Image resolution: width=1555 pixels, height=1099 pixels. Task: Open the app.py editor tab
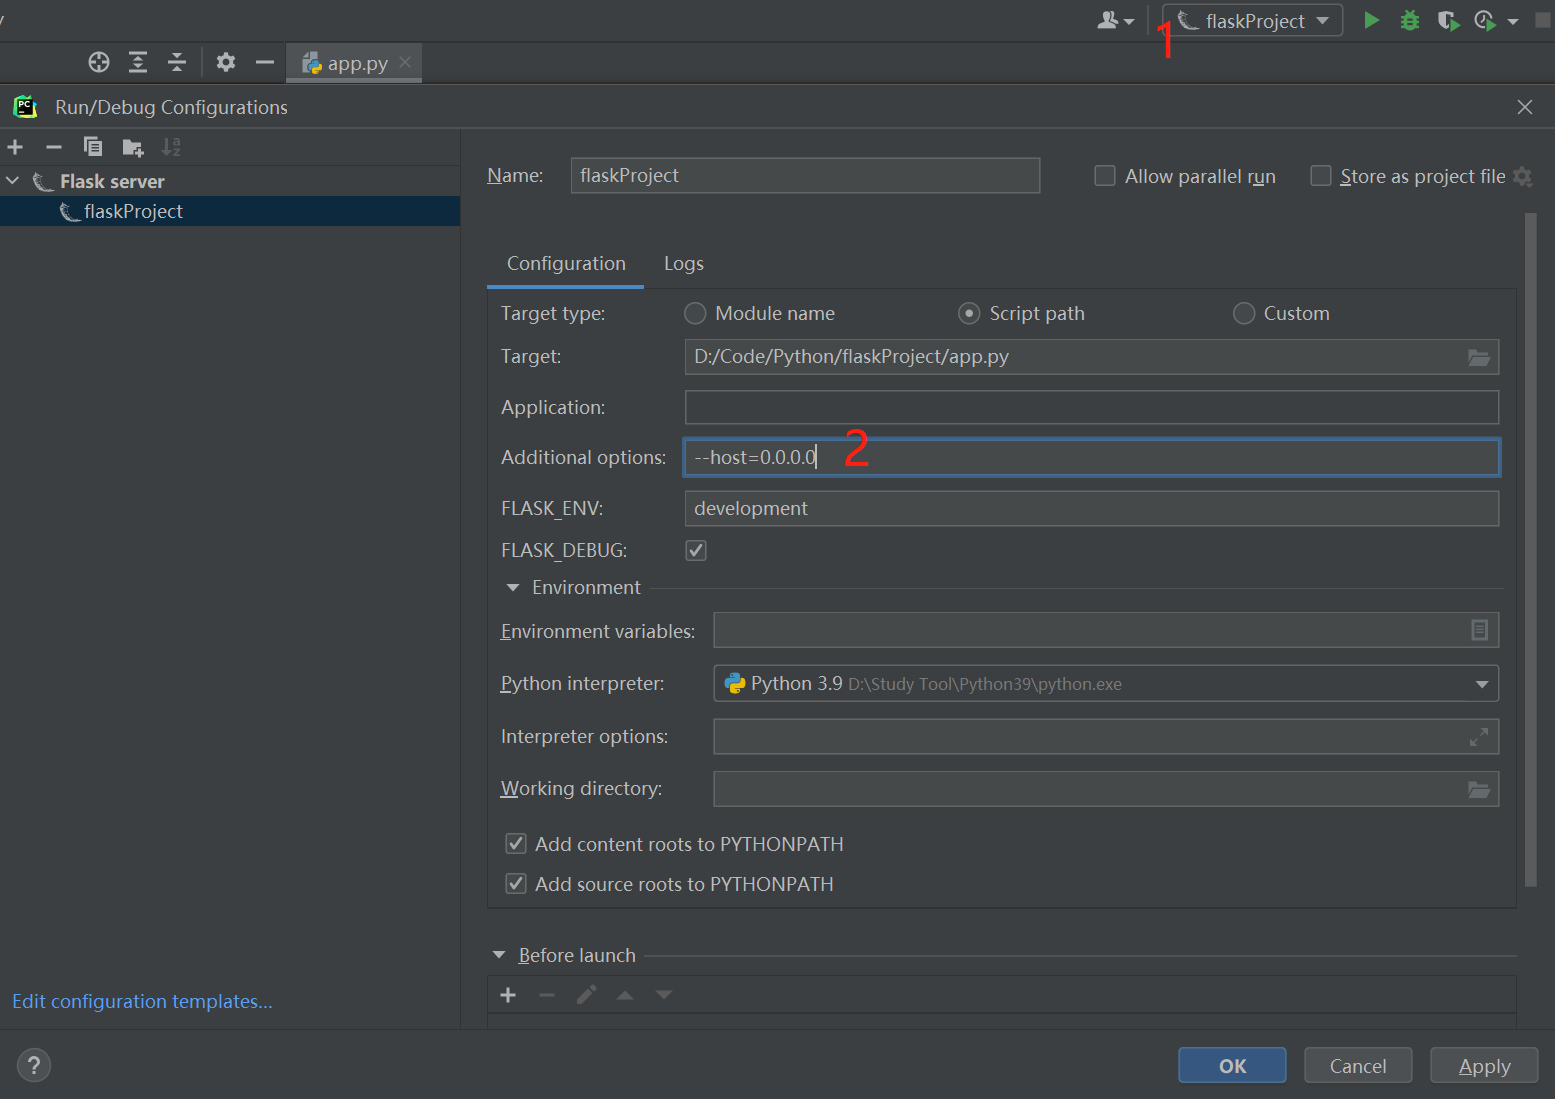[x=355, y=64]
